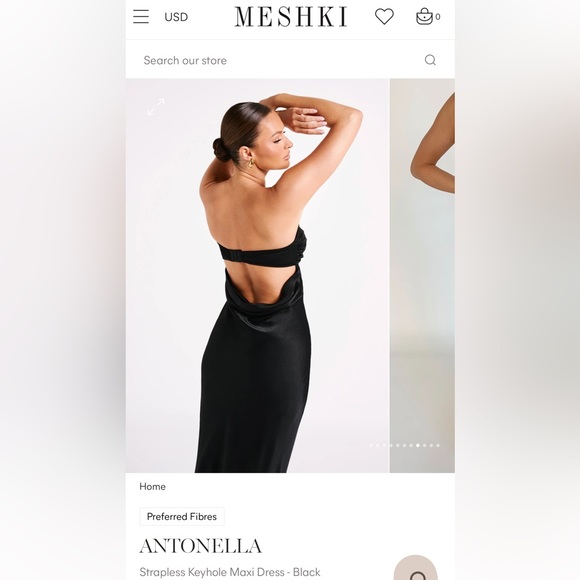Image resolution: width=580 pixels, height=580 pixels.
Task: Open the main black dress photo
Action: 257,276
